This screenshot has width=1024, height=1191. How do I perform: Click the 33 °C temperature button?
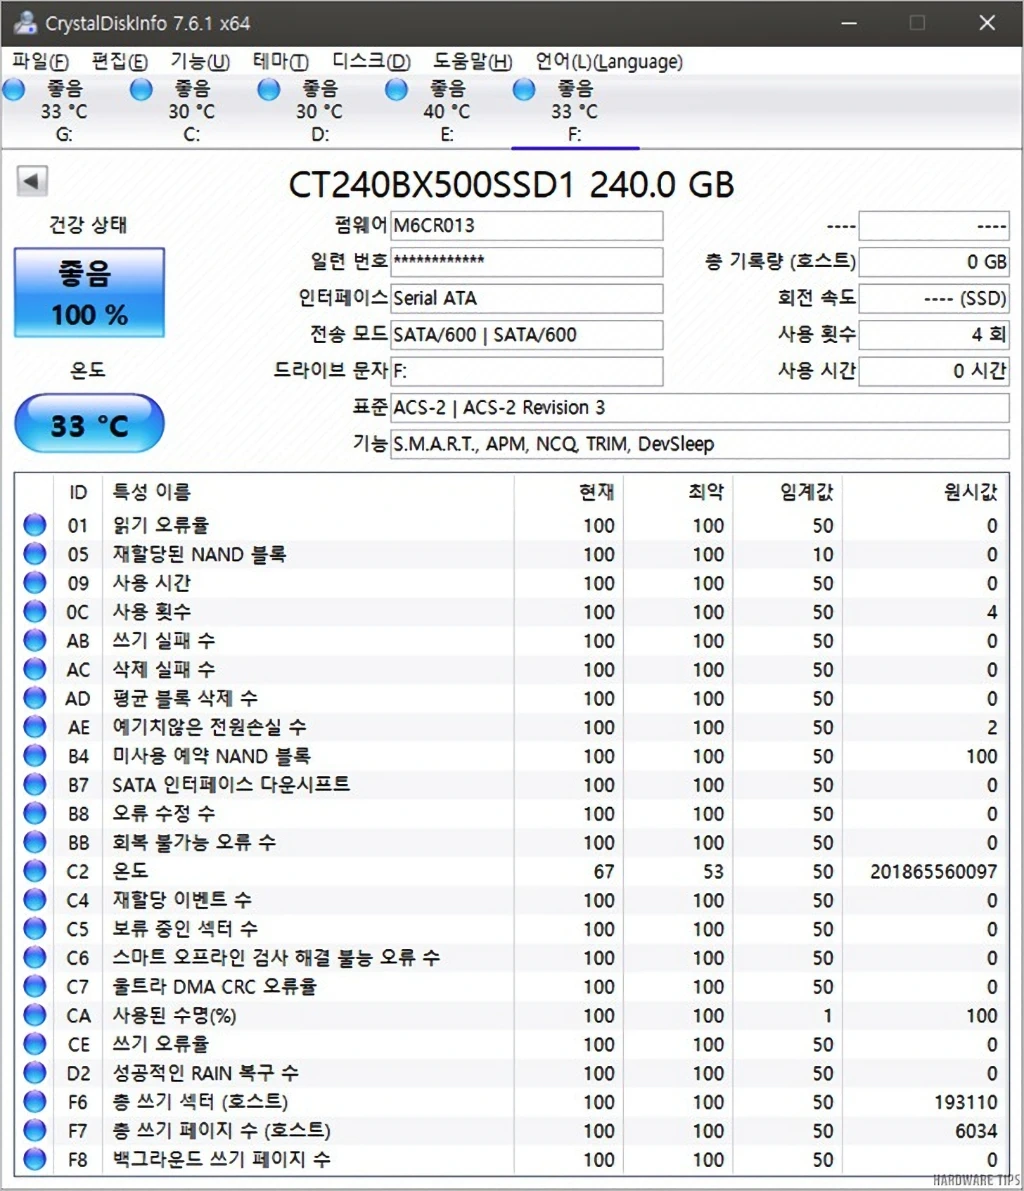coord(89,424)
